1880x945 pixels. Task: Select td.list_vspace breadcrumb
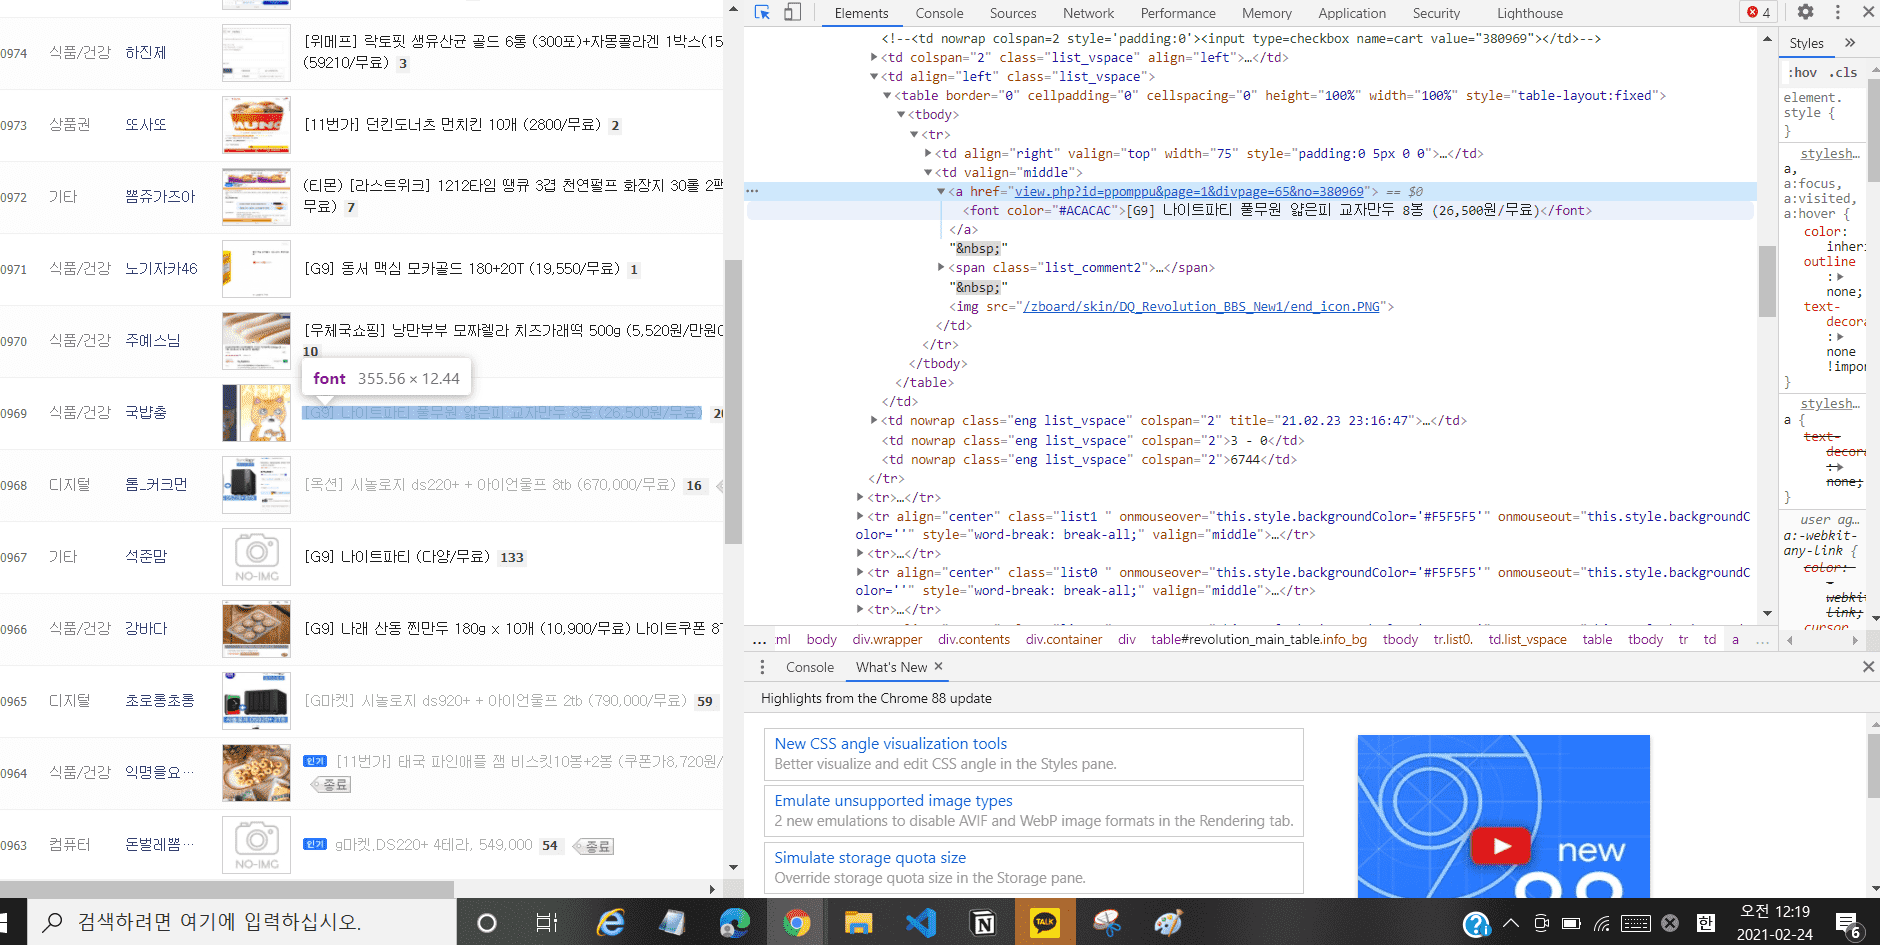coord(1527,640)
